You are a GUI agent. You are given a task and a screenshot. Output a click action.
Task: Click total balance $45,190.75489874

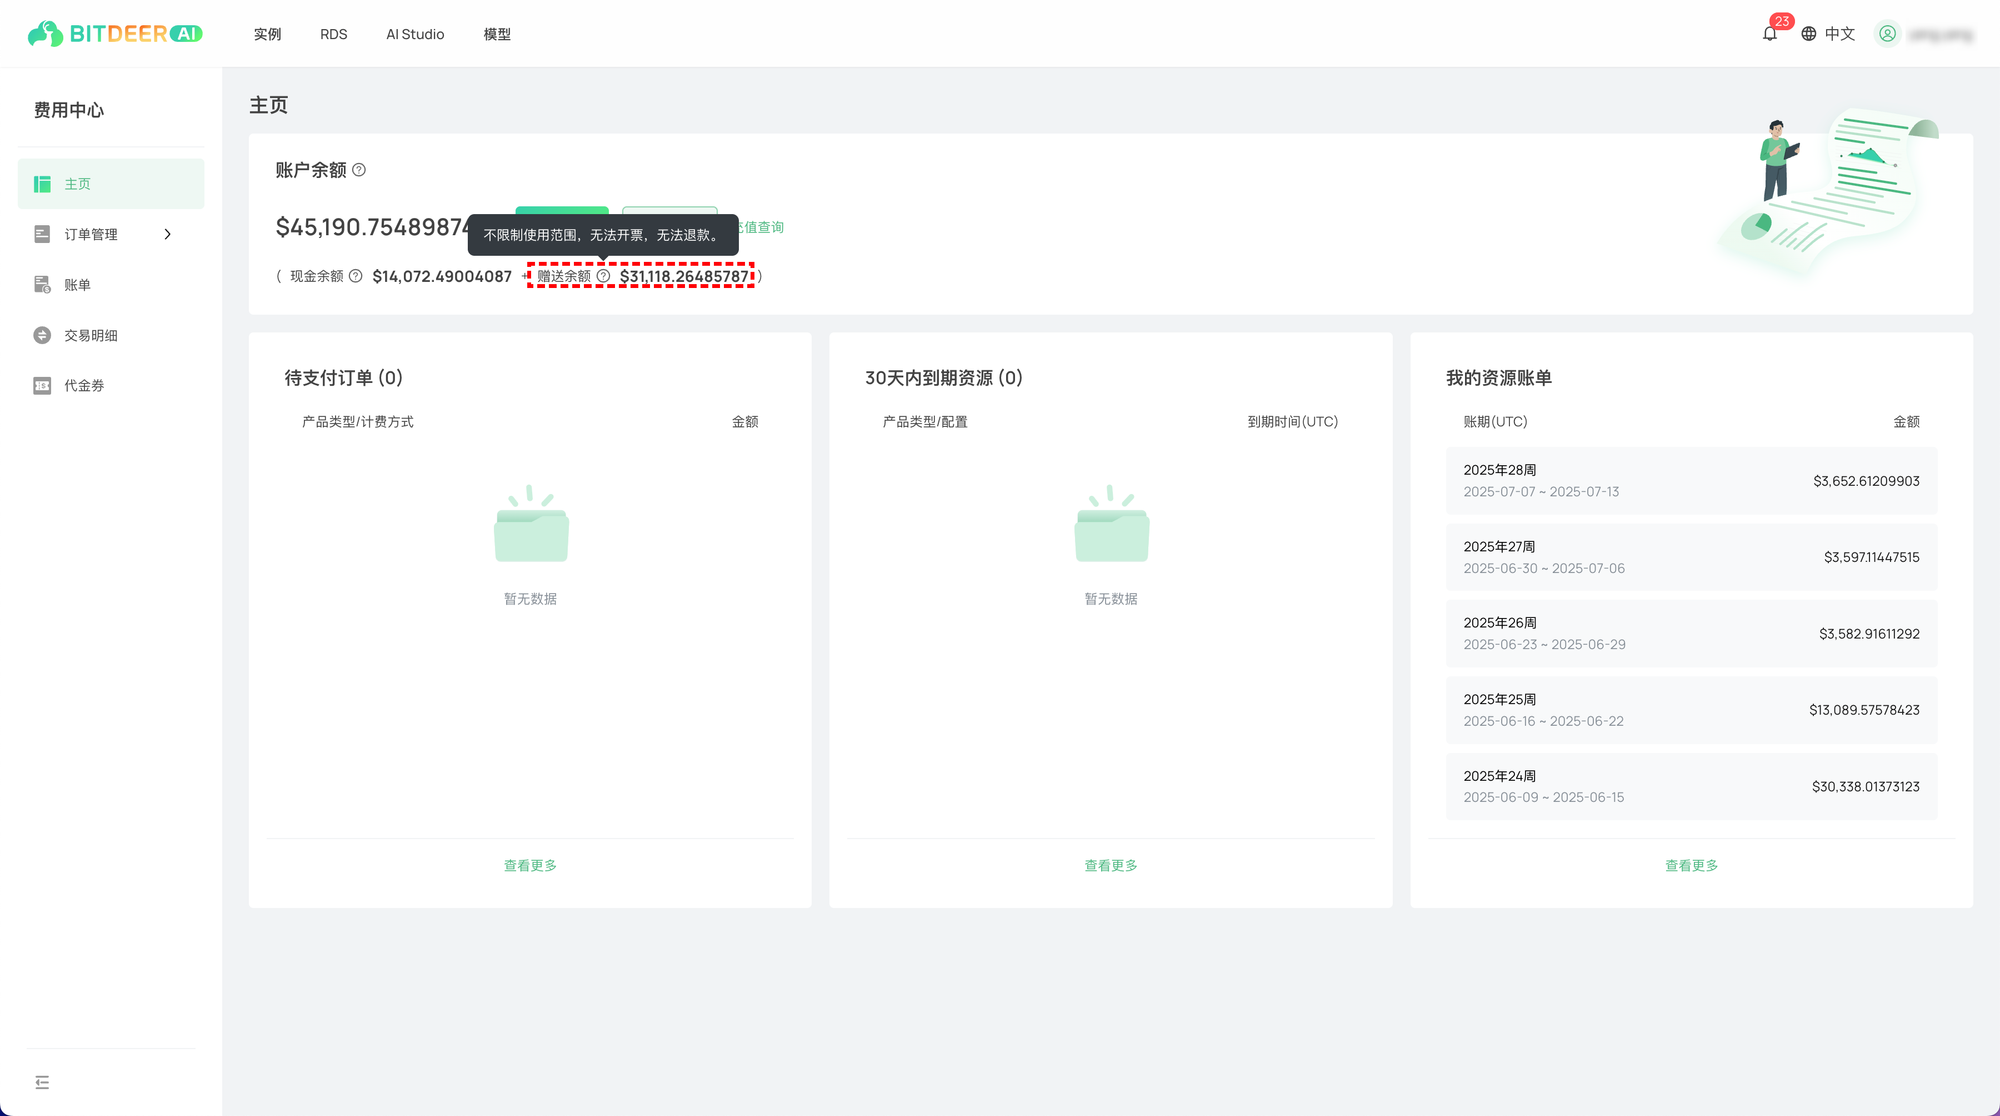[372, 227]
